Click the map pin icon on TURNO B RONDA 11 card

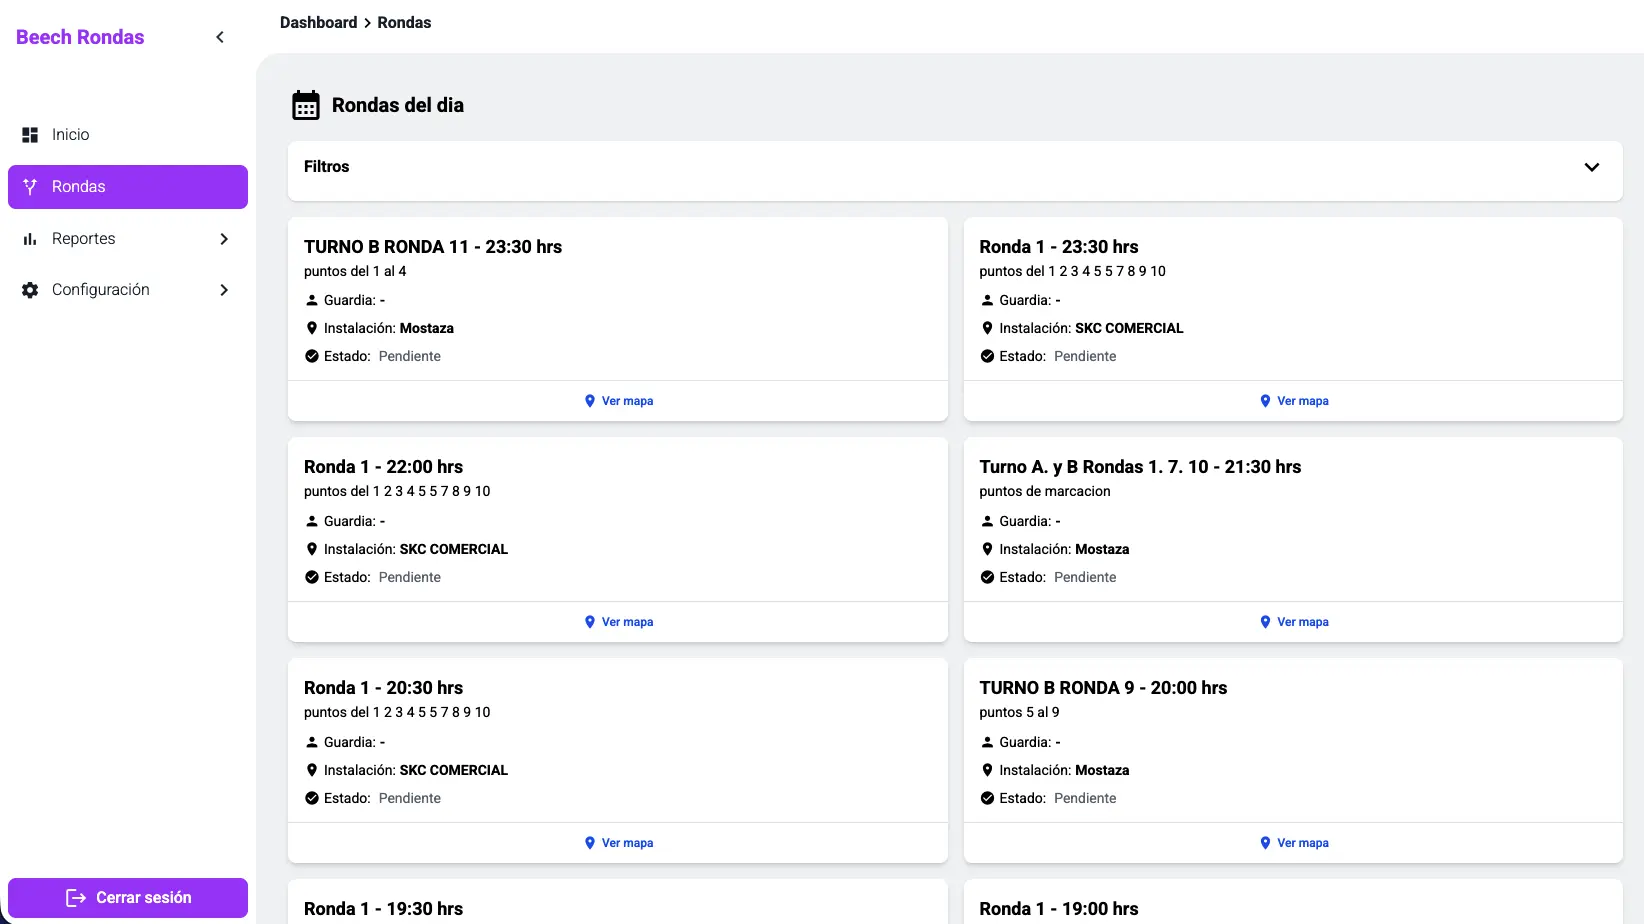click(590, 401)
